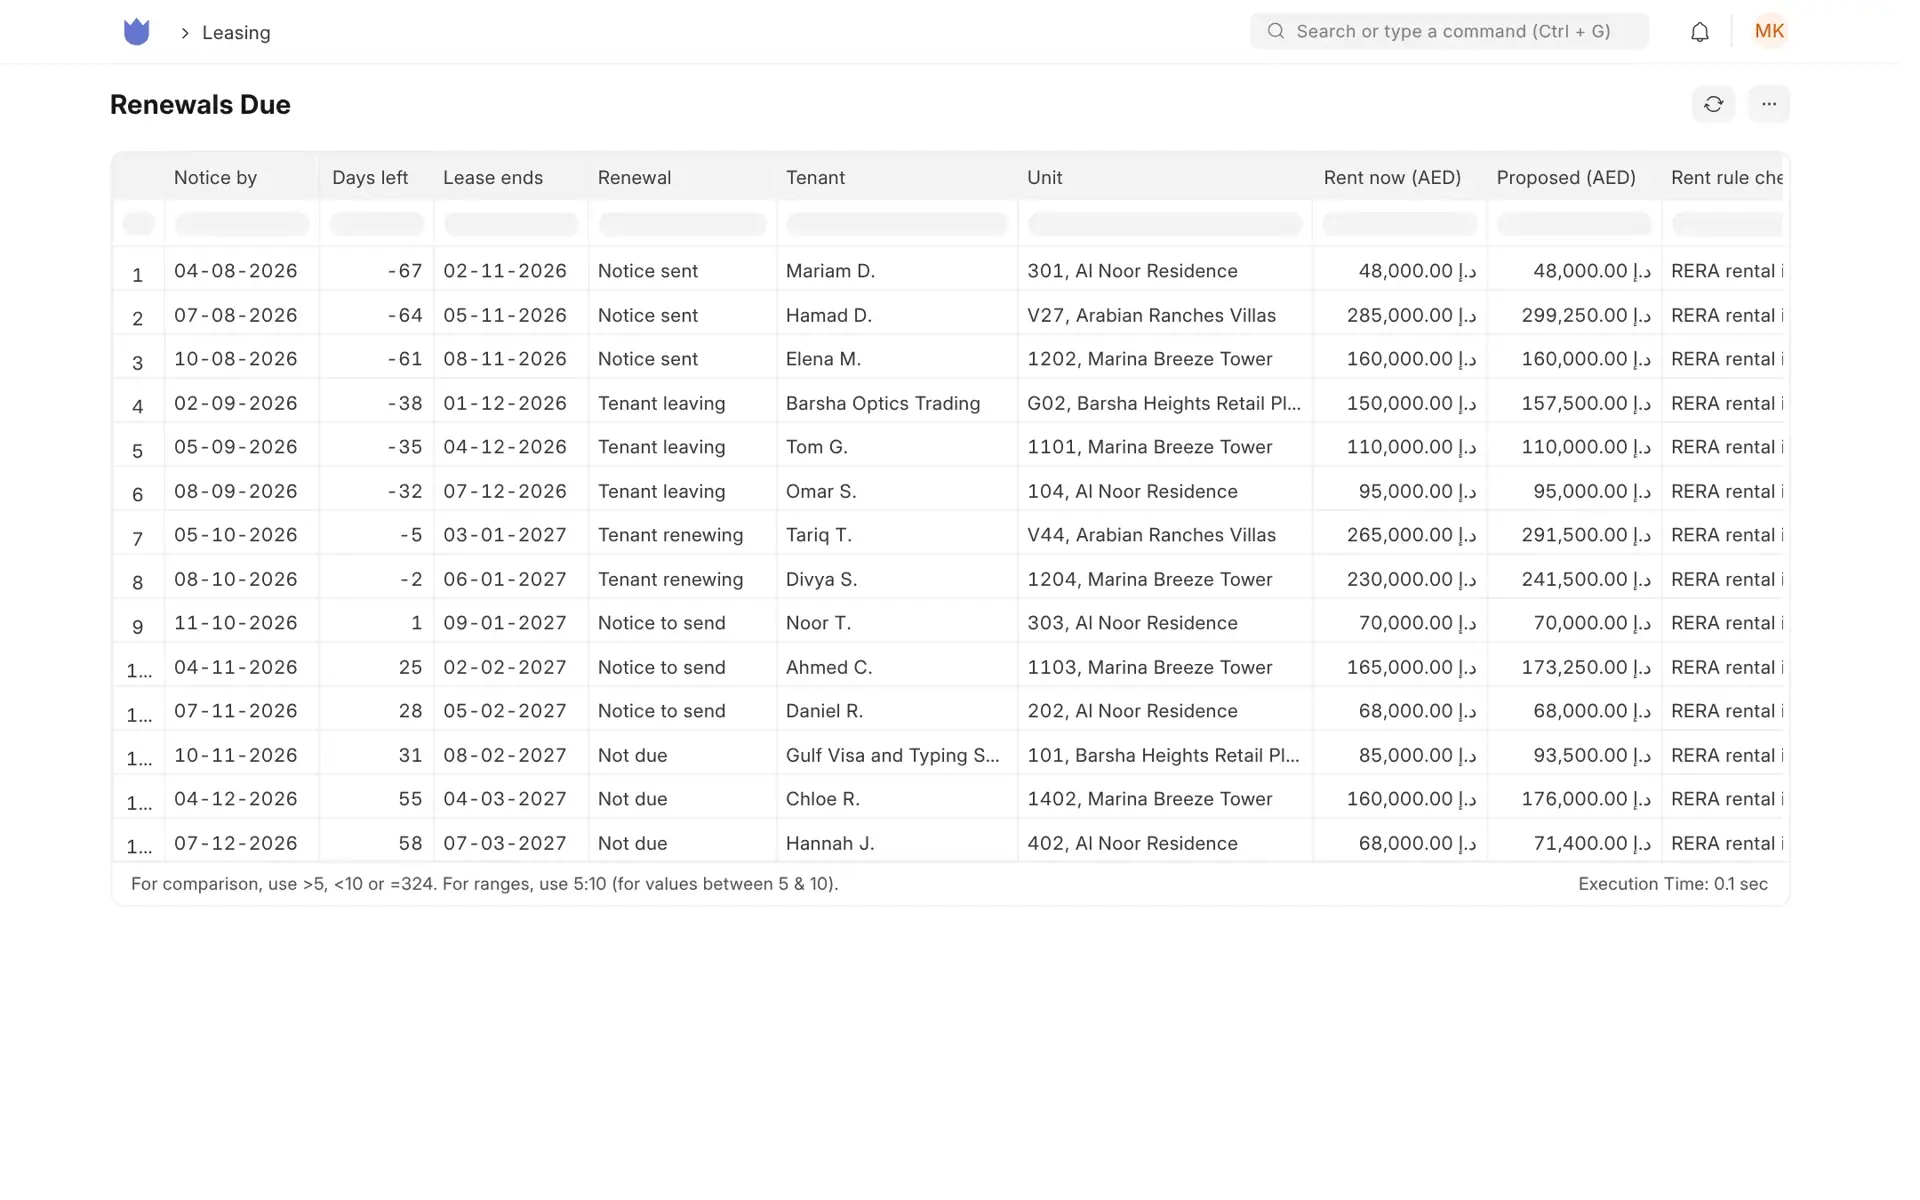Focus the search or command bar
Viewport: 1920px width, 1200px height.
tap(1449, 31)
